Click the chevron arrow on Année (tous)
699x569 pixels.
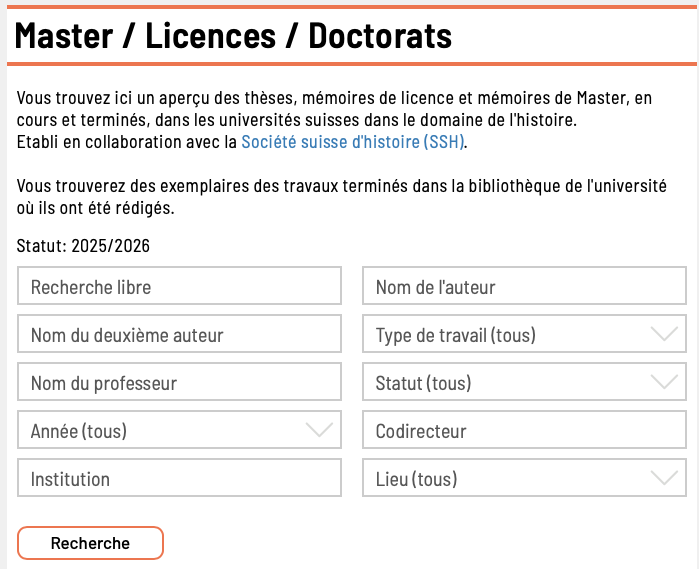pos(318,431)
